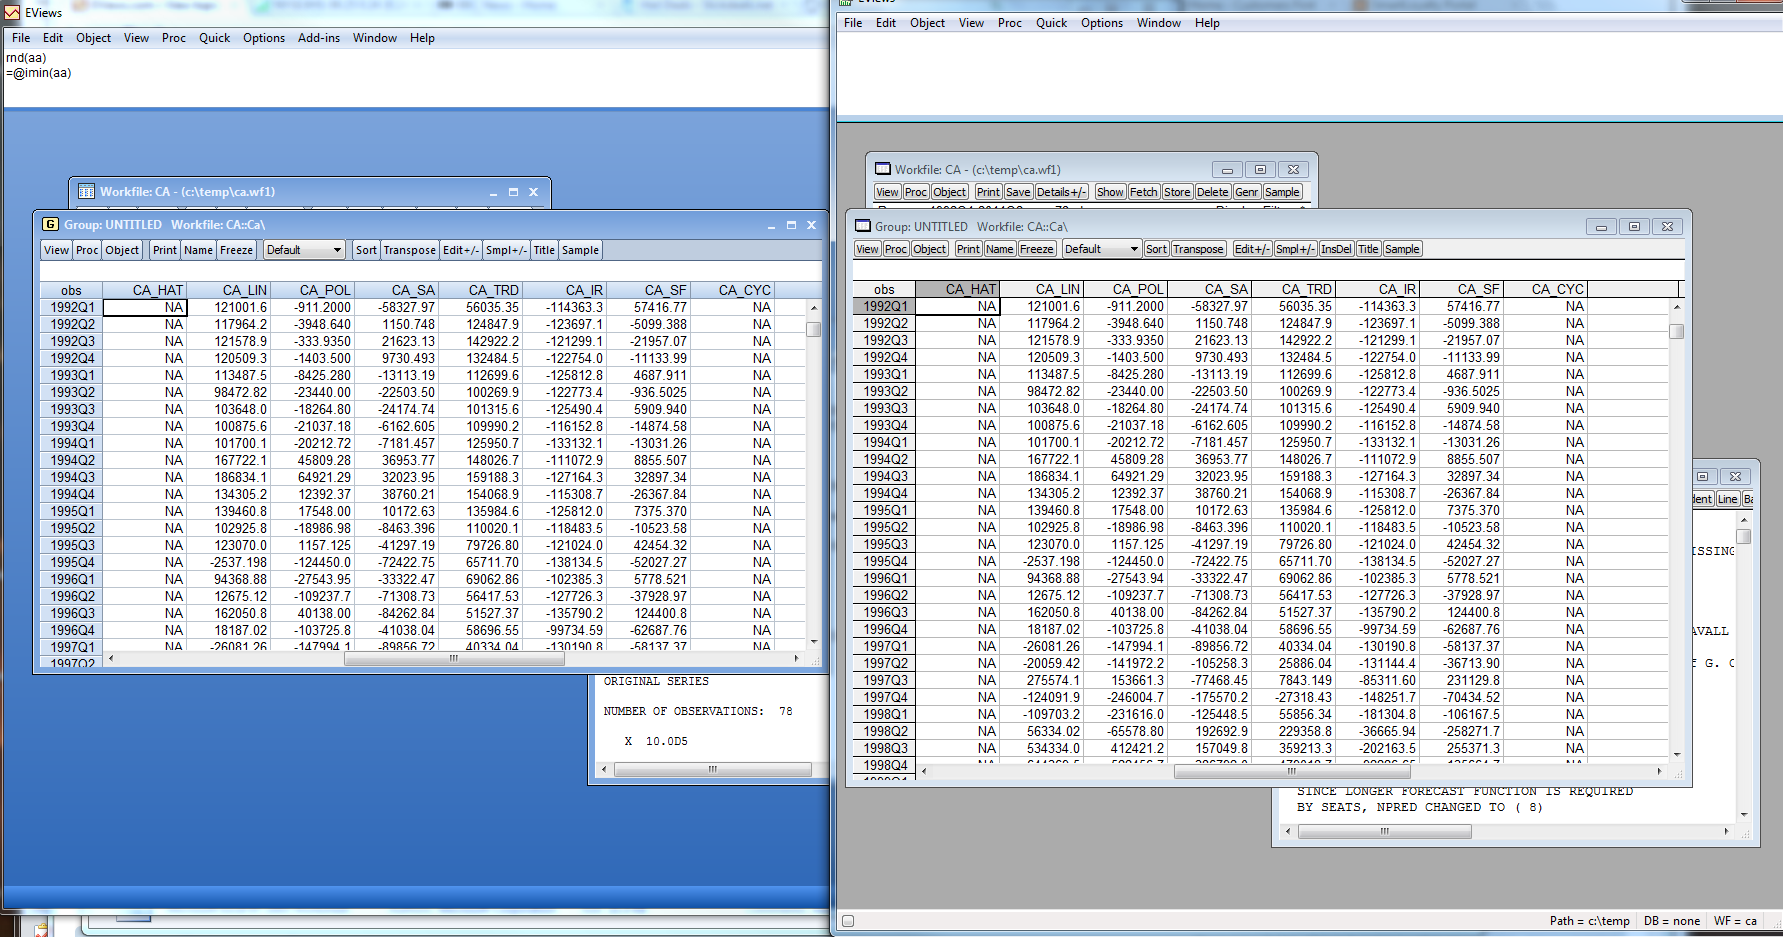Open the Add-ins menu
Viewport: 1783px width, 937px height.
319,38
